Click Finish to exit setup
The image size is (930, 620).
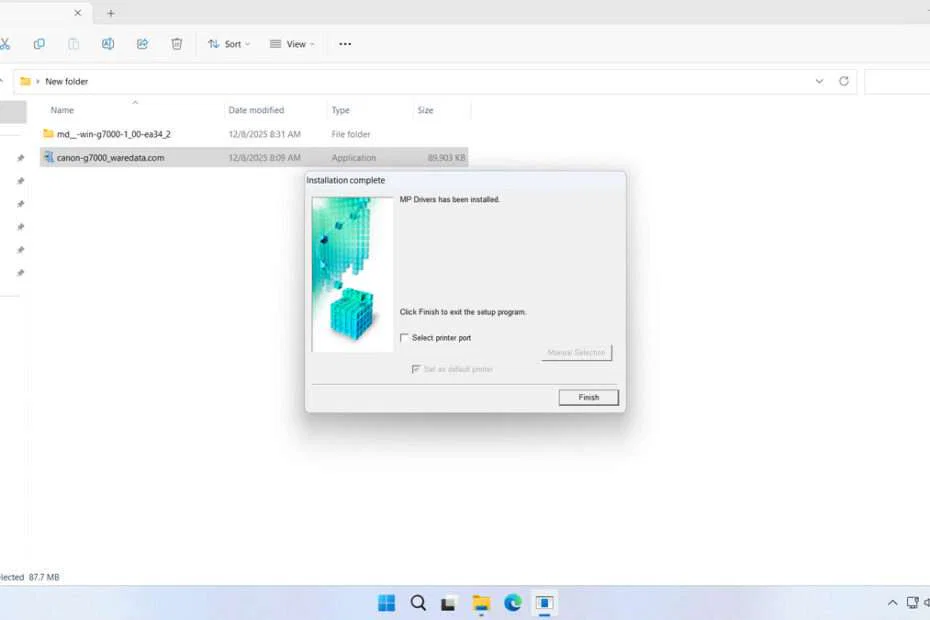click(x=589, y=397)
